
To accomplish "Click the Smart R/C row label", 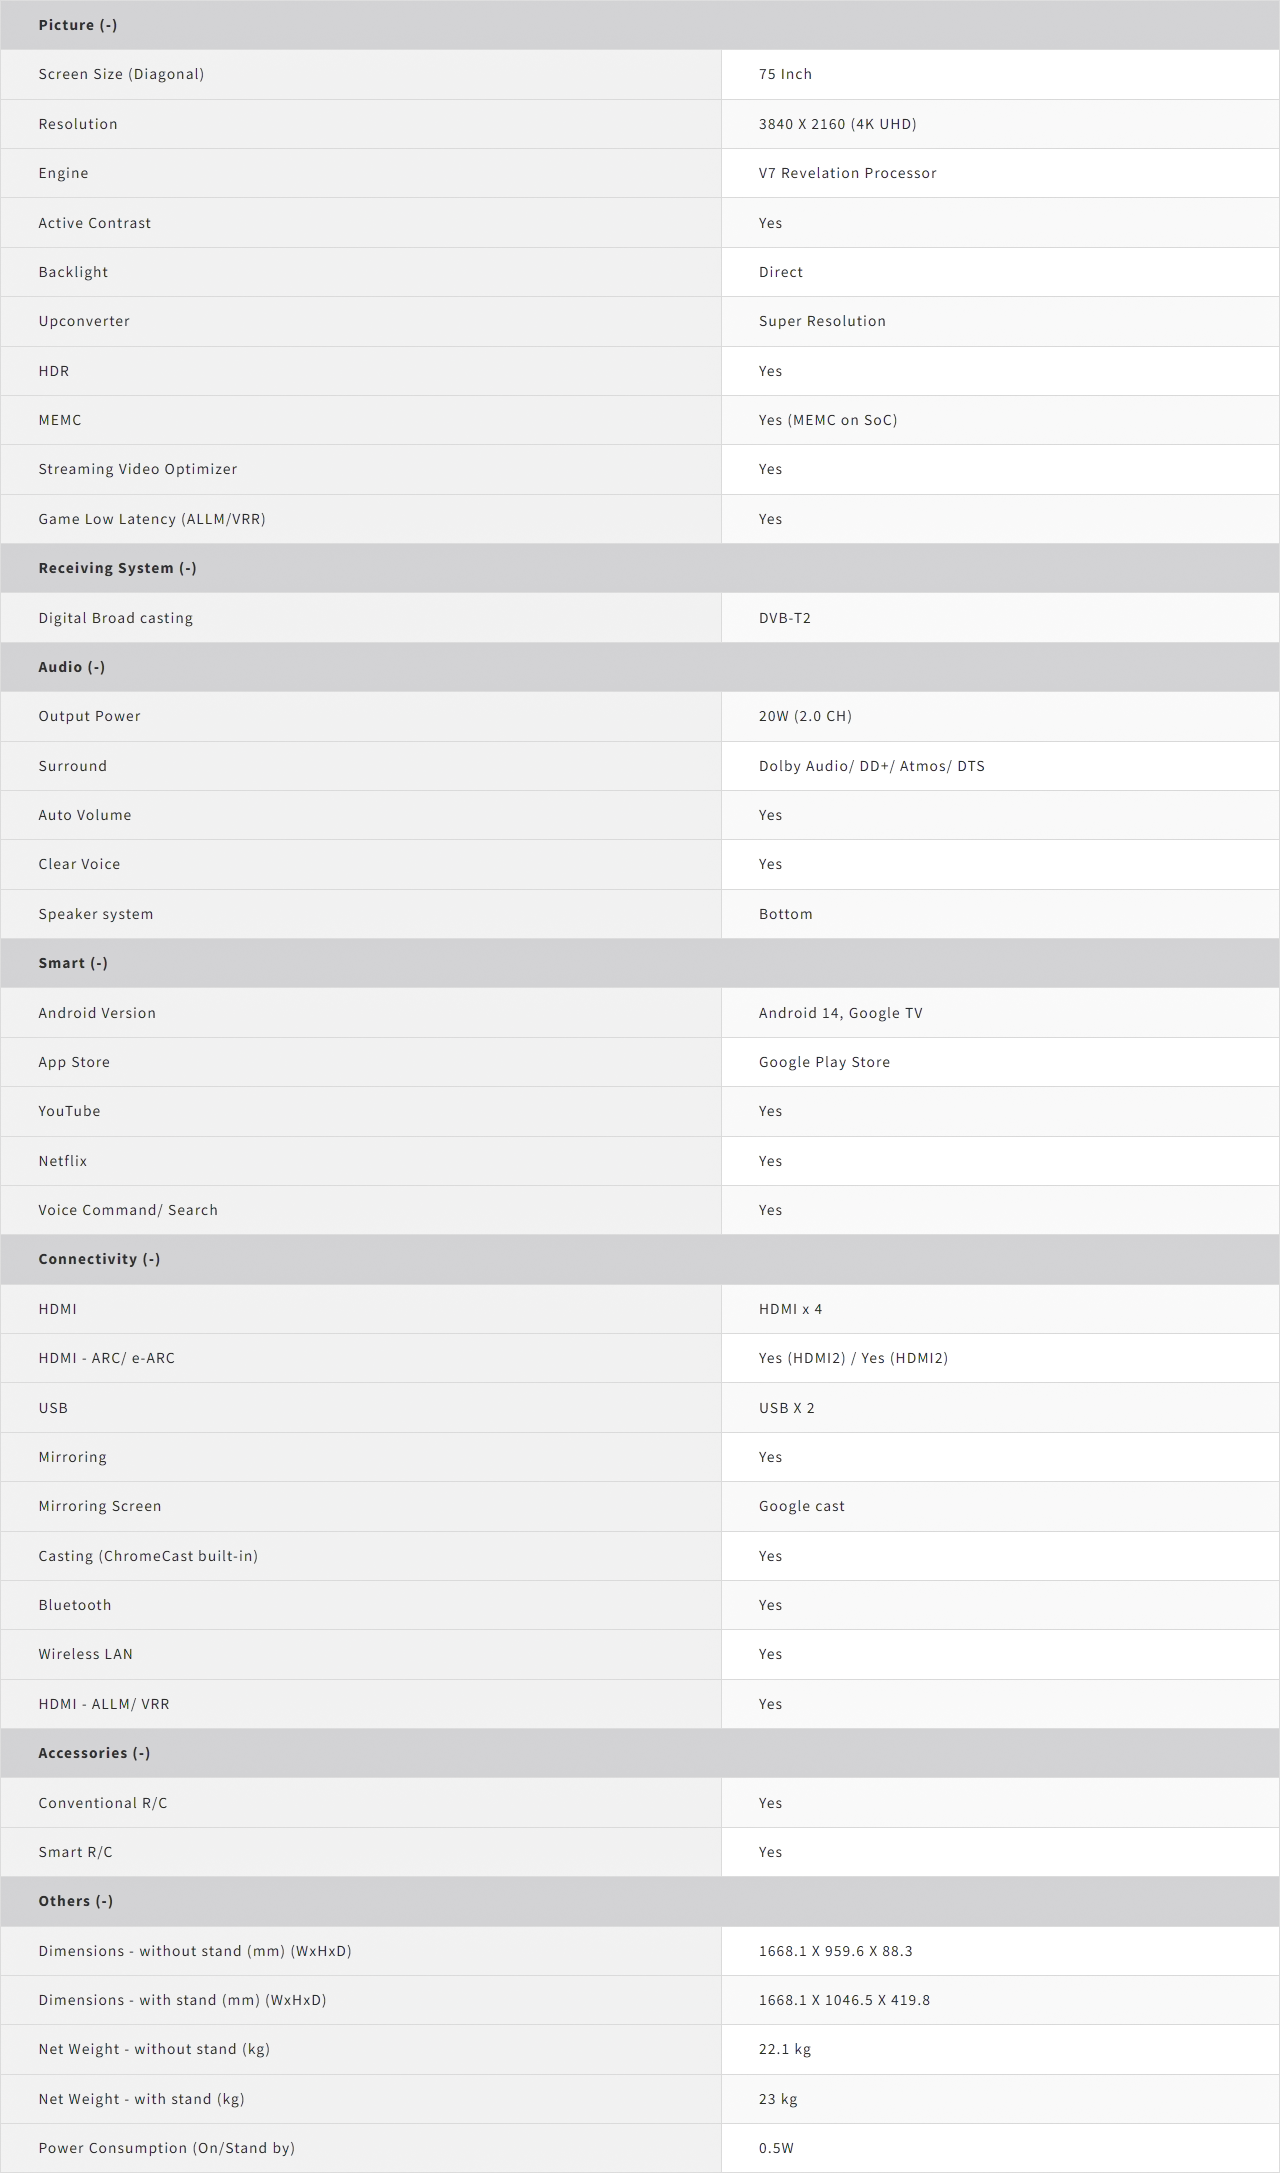I will [75, 1852].
